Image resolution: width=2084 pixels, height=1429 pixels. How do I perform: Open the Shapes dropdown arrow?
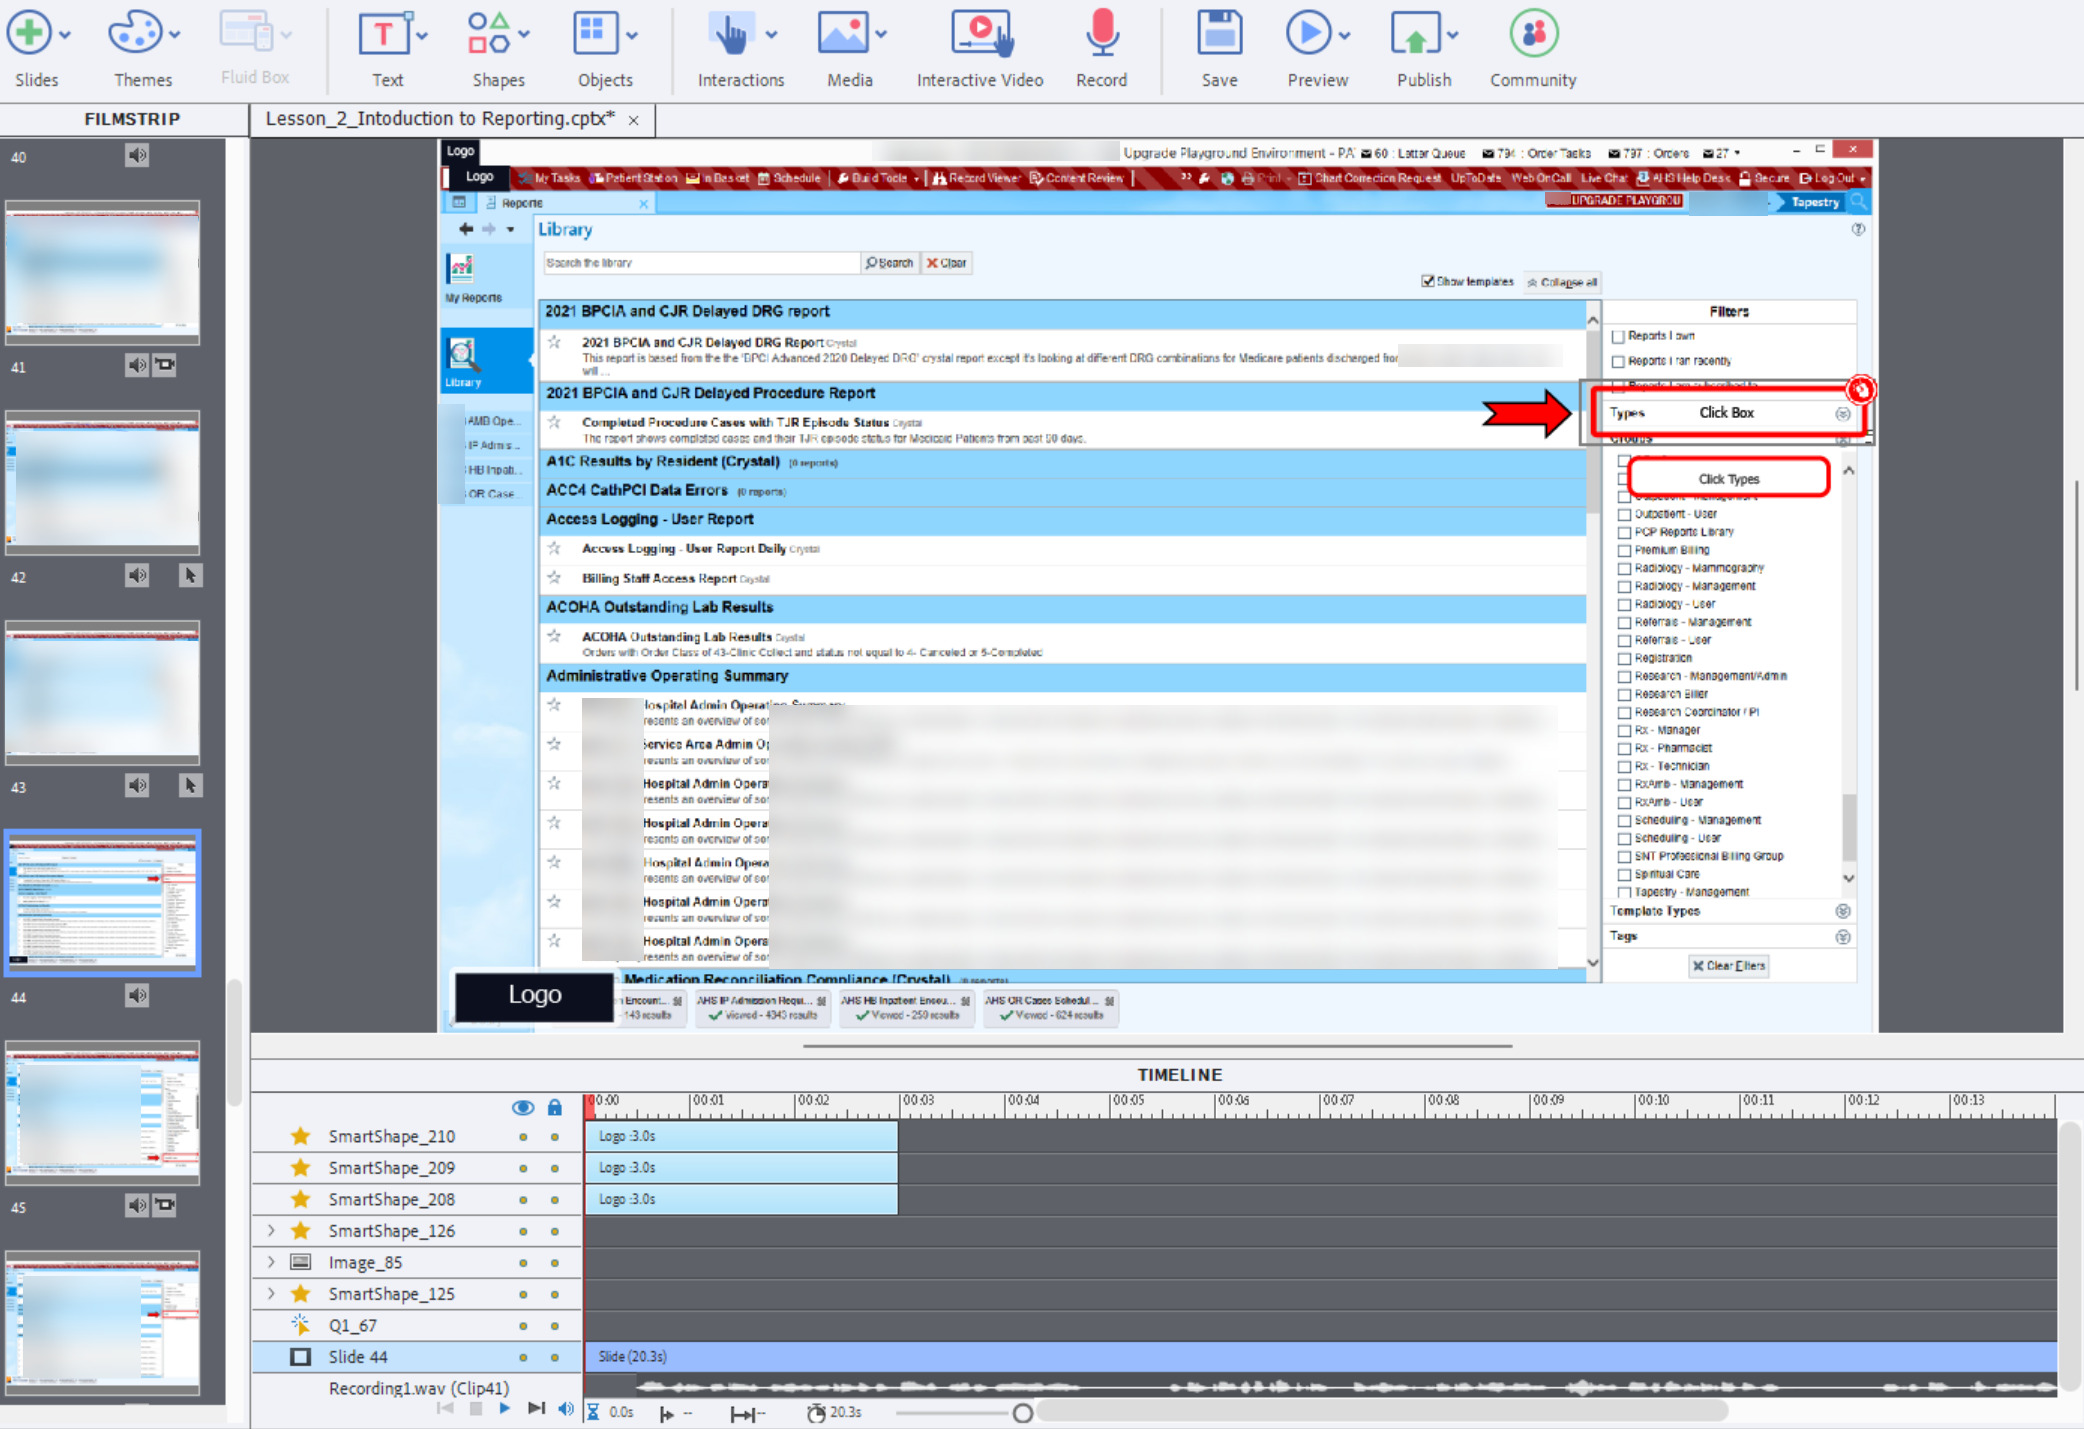coord(525,35)
